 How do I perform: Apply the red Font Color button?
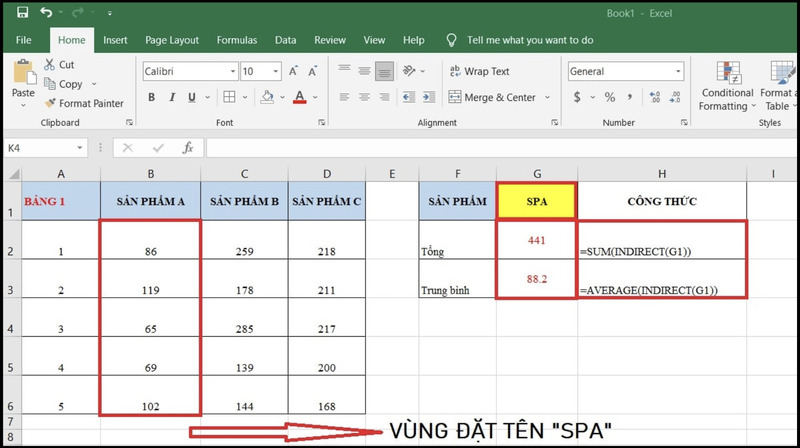pos(300,97)
